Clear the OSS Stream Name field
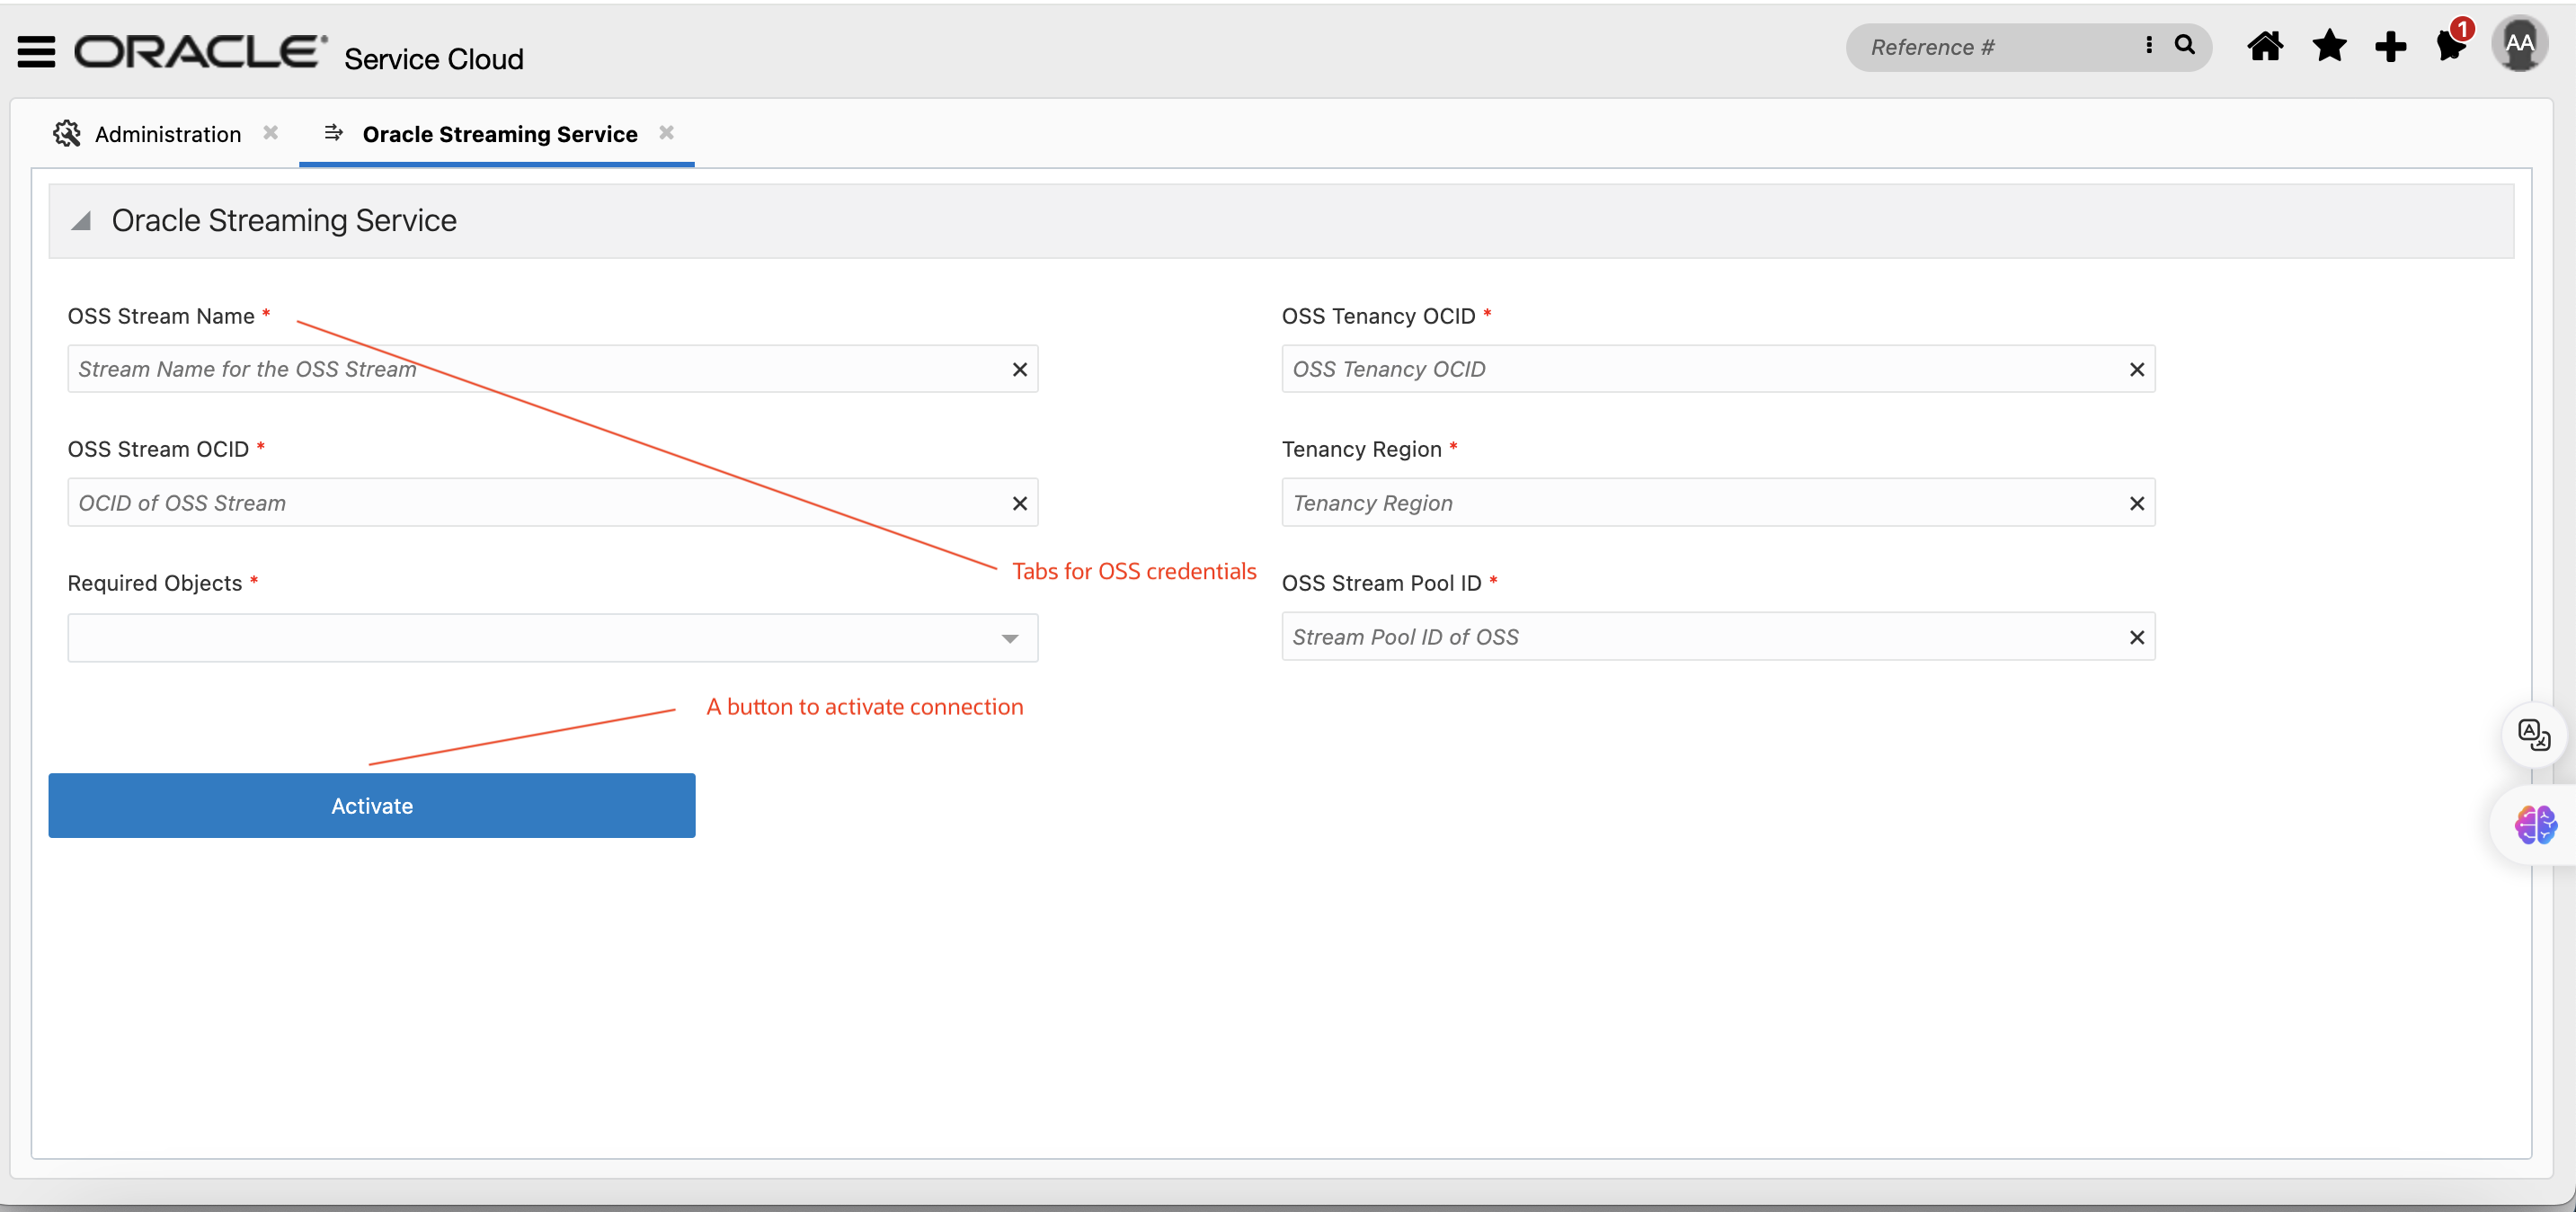Screen dimensions: 2576x1212 [x=1019, y=369]
